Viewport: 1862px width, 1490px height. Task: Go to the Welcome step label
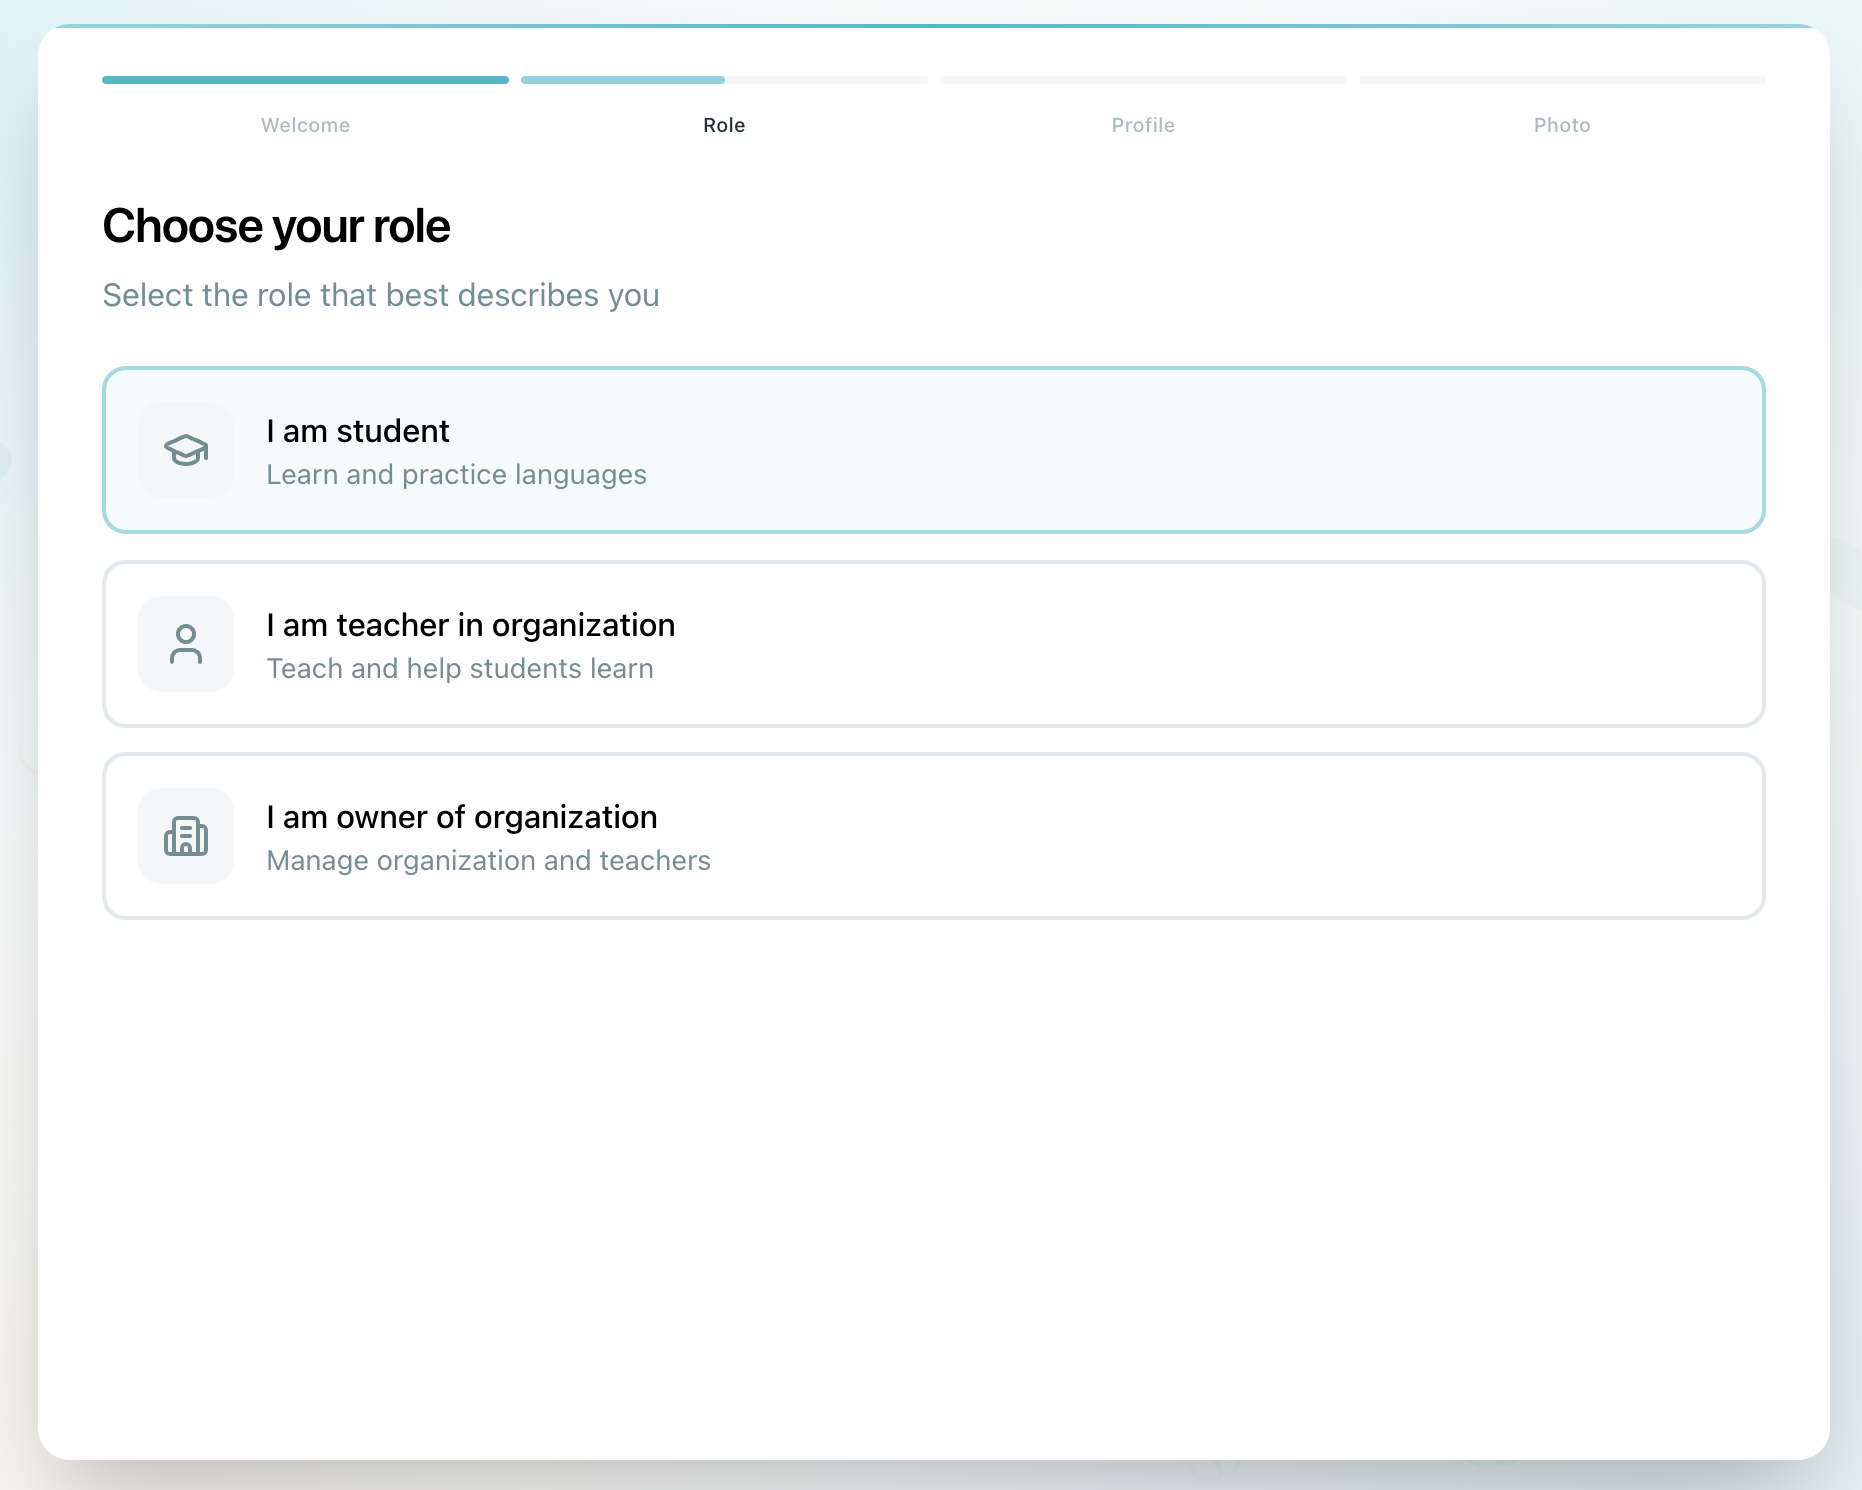[x=305, y=125]
